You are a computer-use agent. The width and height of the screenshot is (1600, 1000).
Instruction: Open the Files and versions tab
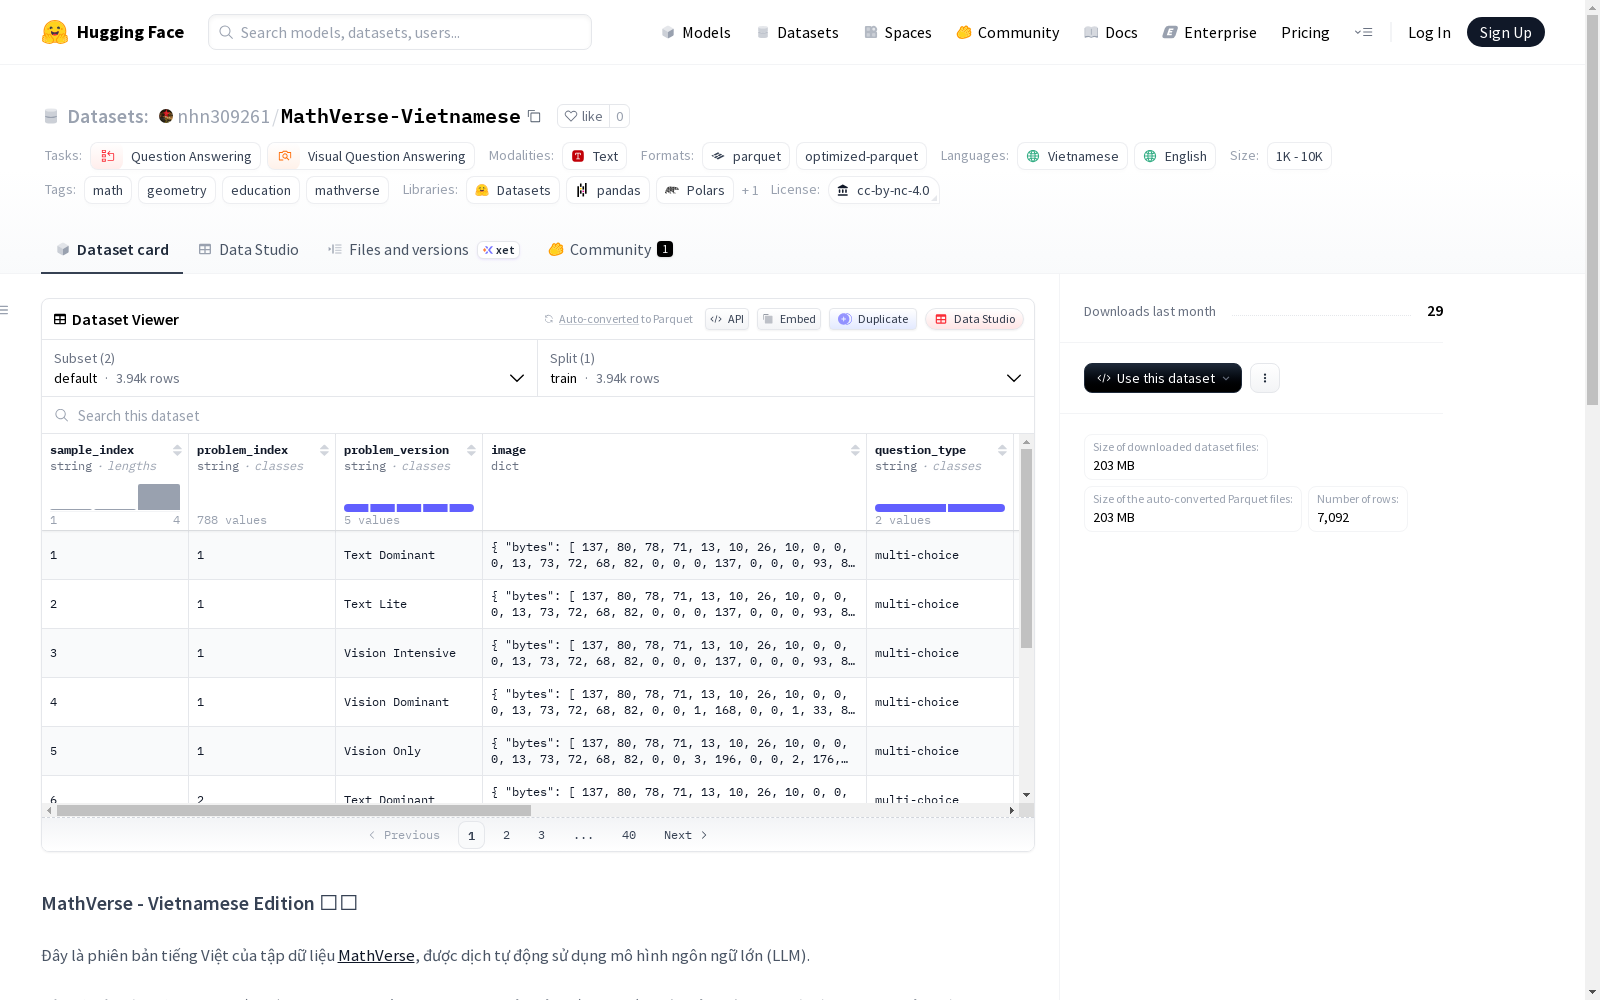coord(423,250)
